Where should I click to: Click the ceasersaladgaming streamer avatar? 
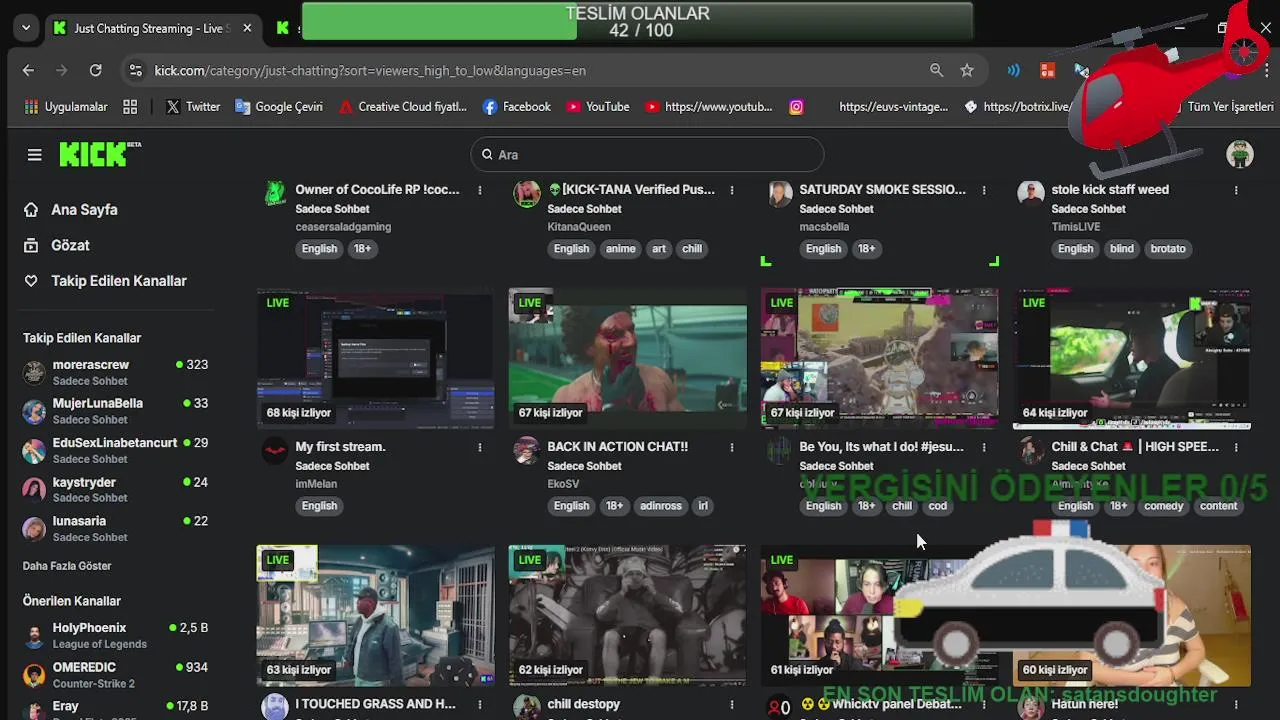275,194
